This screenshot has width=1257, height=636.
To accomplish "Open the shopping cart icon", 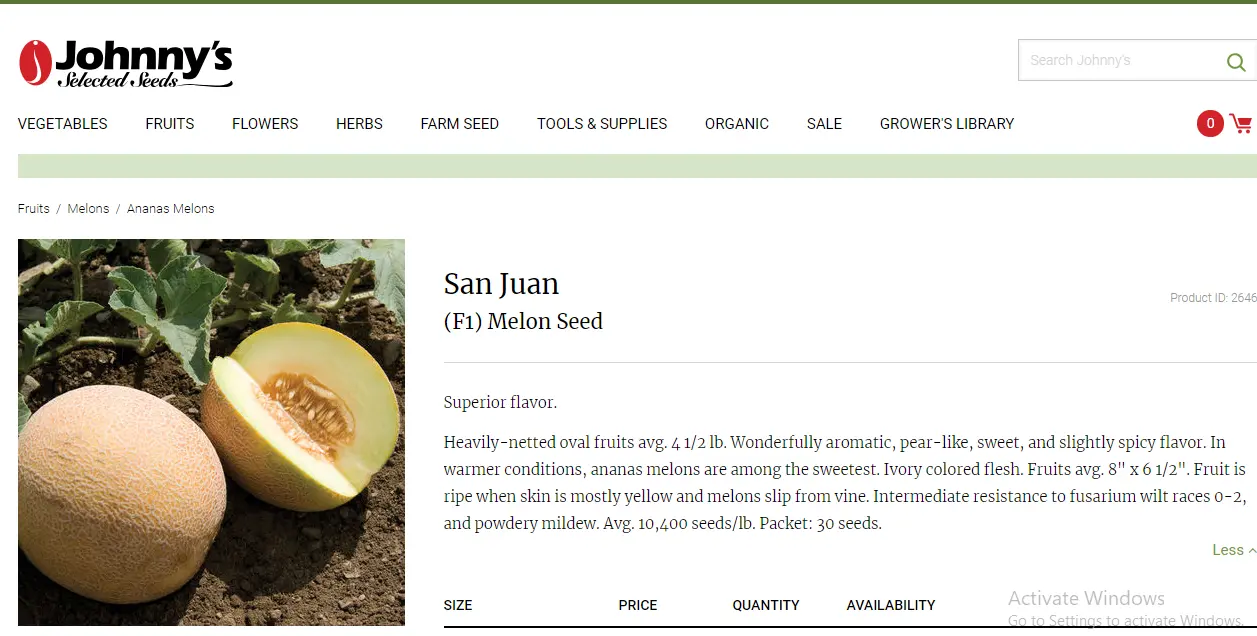I will [1241, 124].
